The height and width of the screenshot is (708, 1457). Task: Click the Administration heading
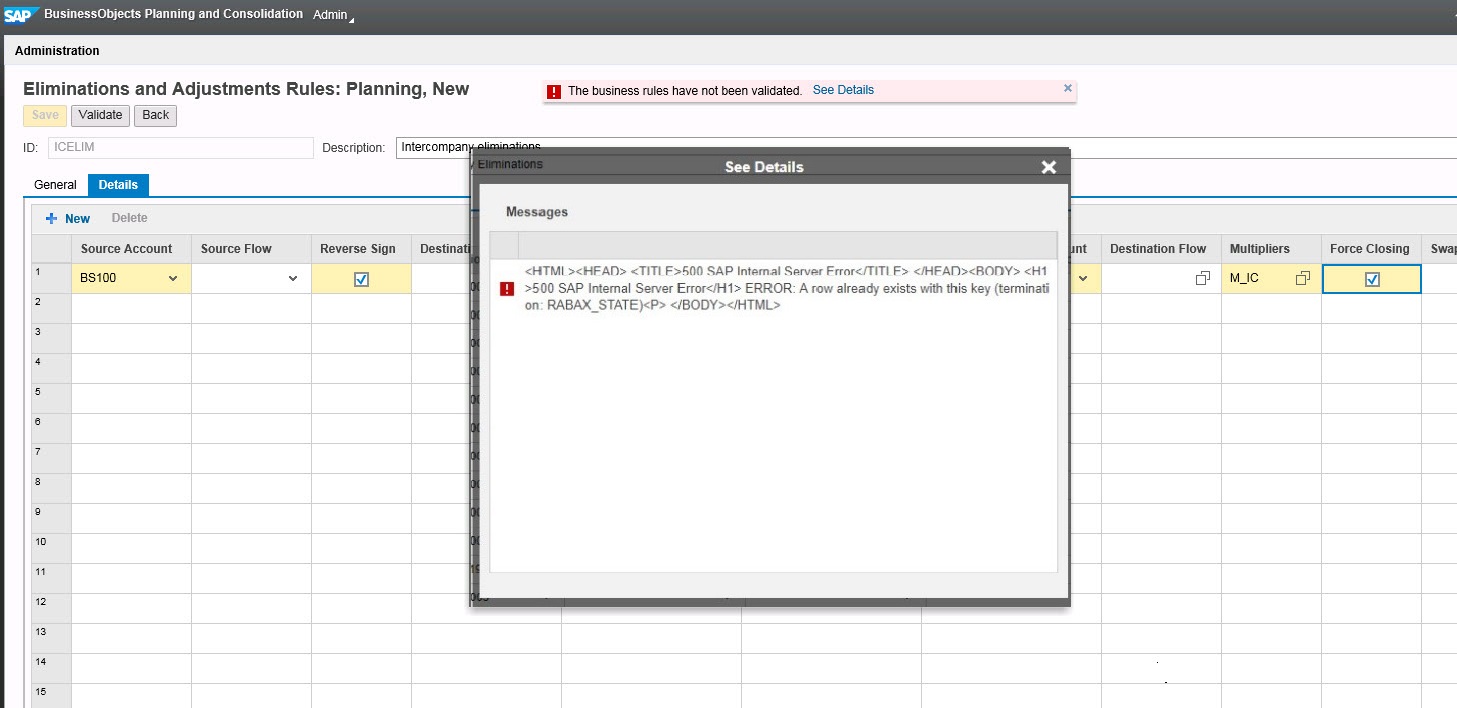(57, 51)
